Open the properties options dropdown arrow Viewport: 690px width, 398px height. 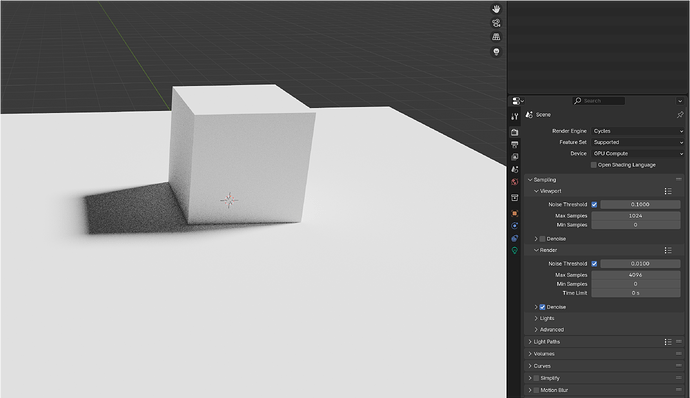[x=680, y=101]
